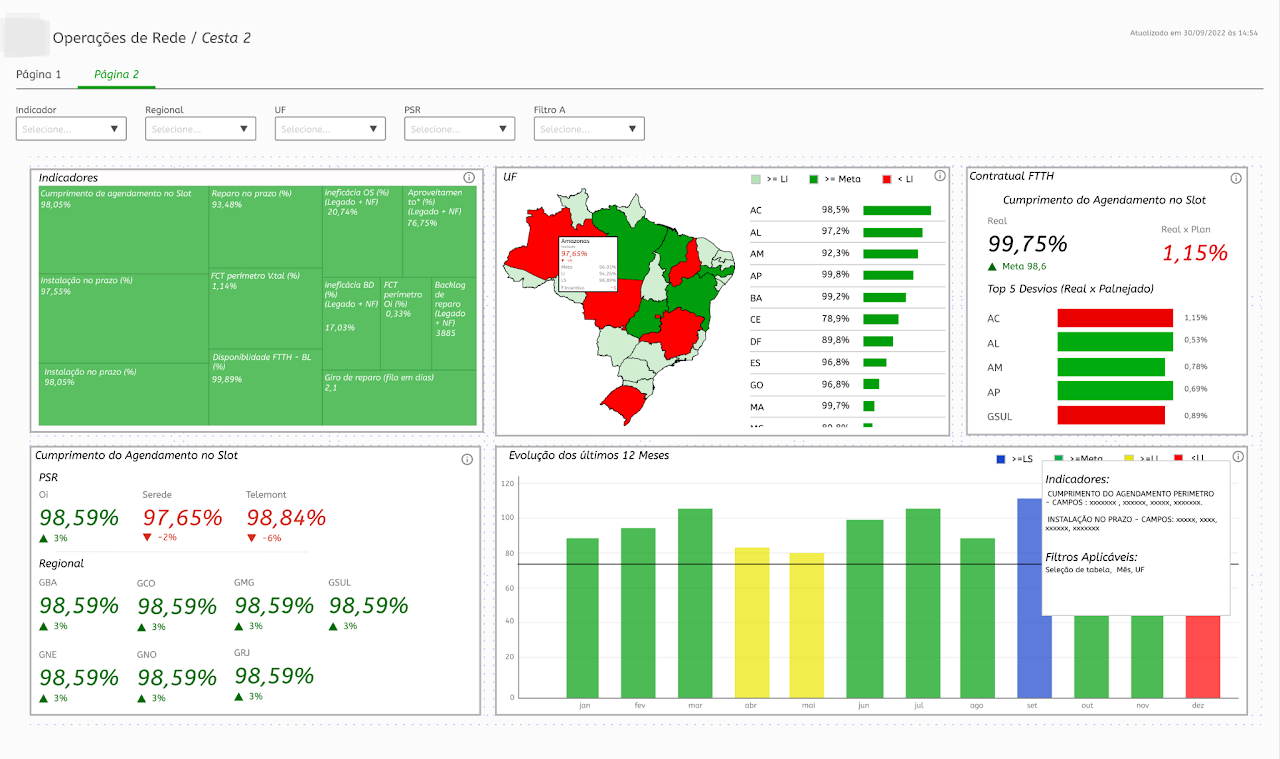Expand the Indicador dropdown filter
This screenshot has width=1280, height=759.
point(71,128)
